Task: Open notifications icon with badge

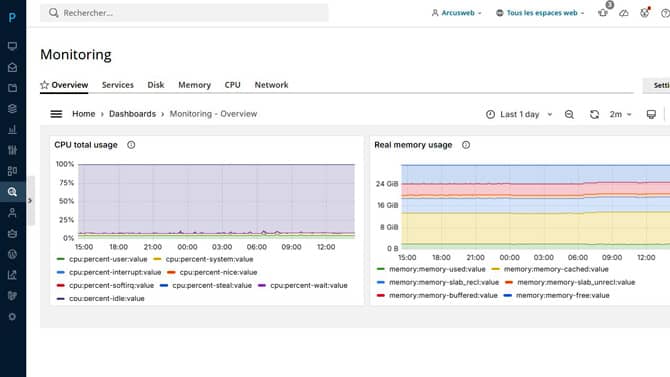Action: tap(603, 13)
